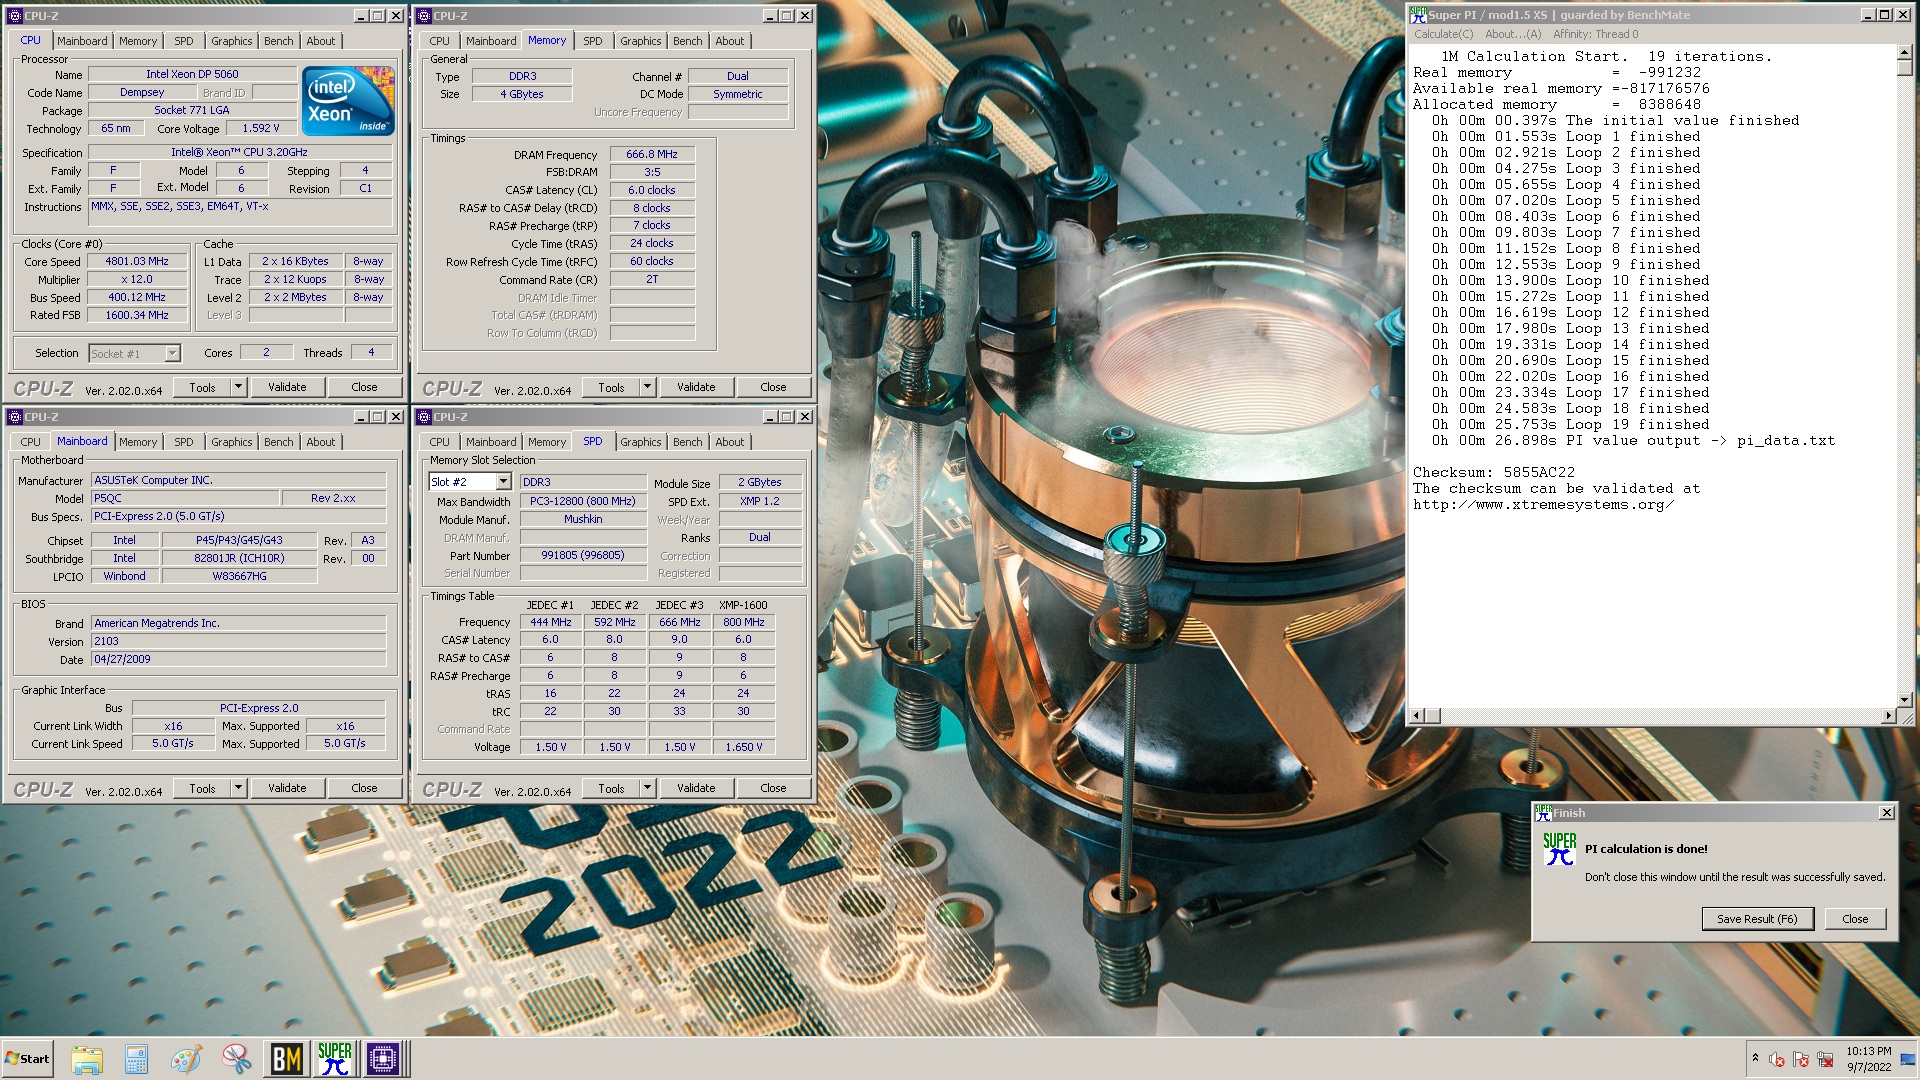Screen dimensions: 1920x1080
Task: Click the Intel Xeon DP 5060 name field
Action: [x=192, y=74]
